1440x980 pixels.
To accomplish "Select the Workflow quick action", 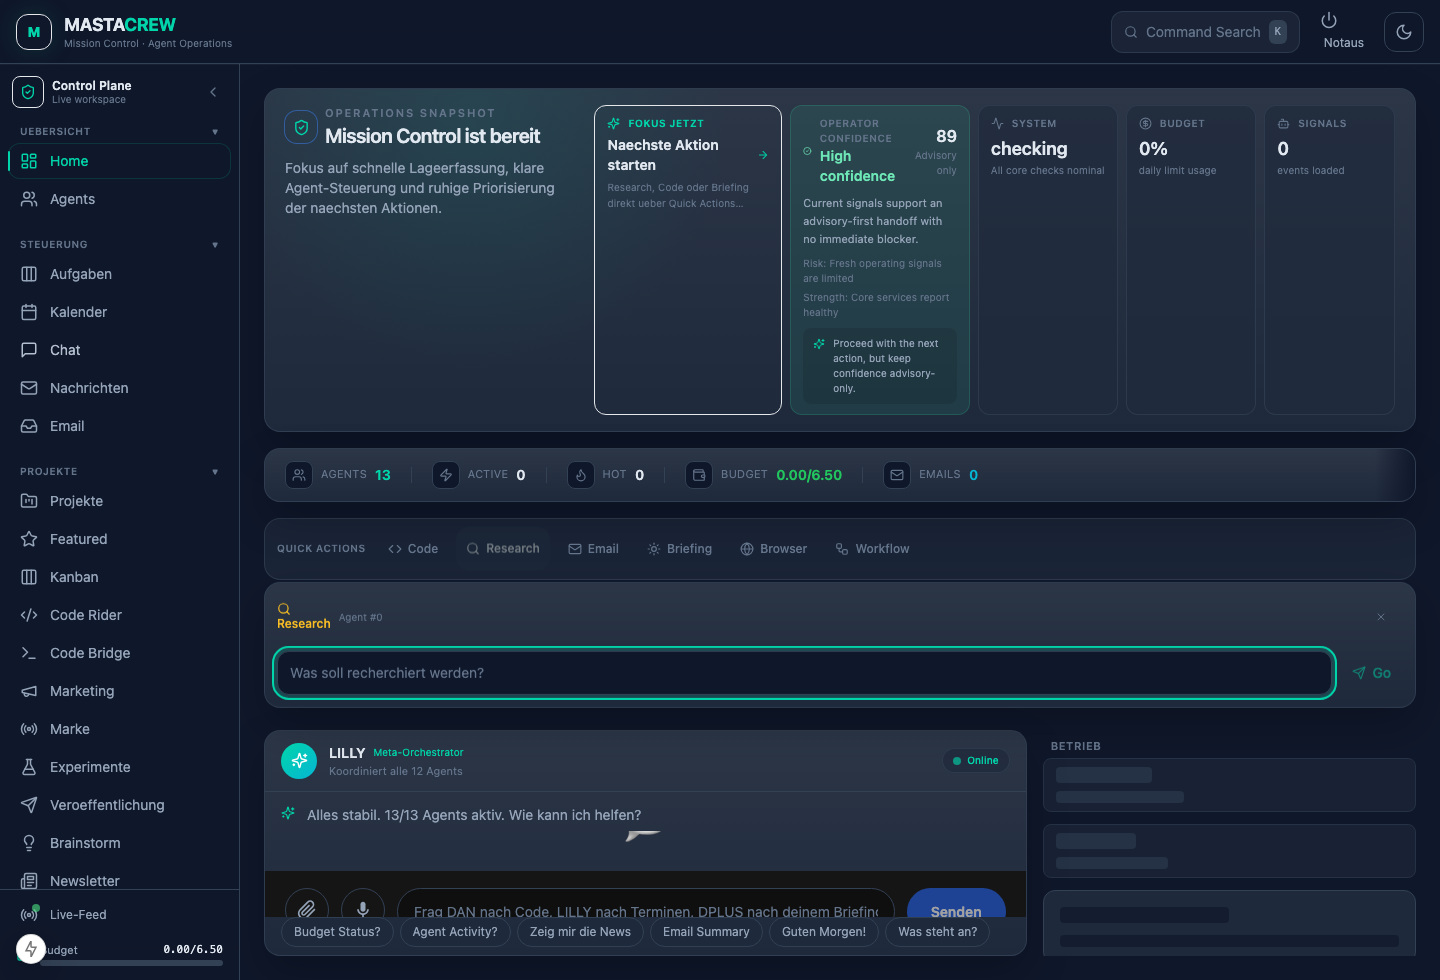I will tap(873, 549).
